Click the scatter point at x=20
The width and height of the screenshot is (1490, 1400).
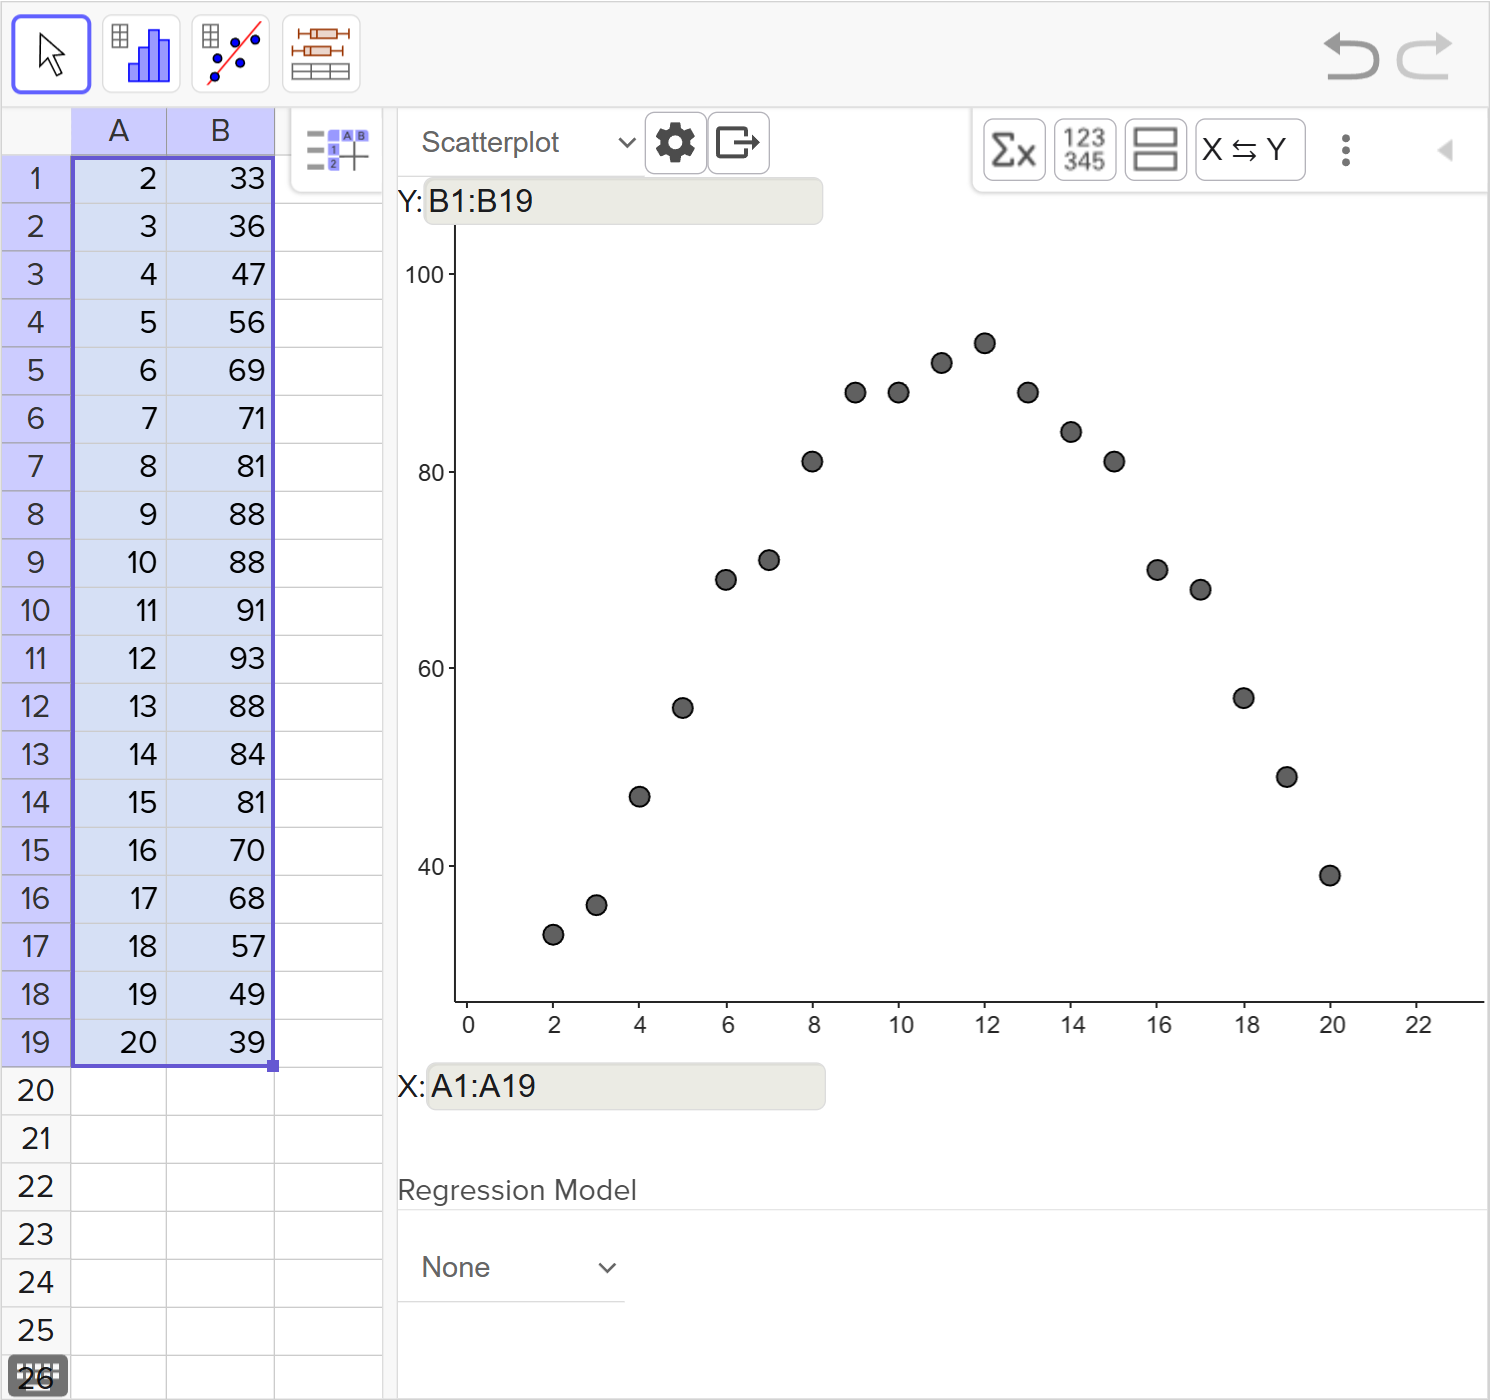1330,876
